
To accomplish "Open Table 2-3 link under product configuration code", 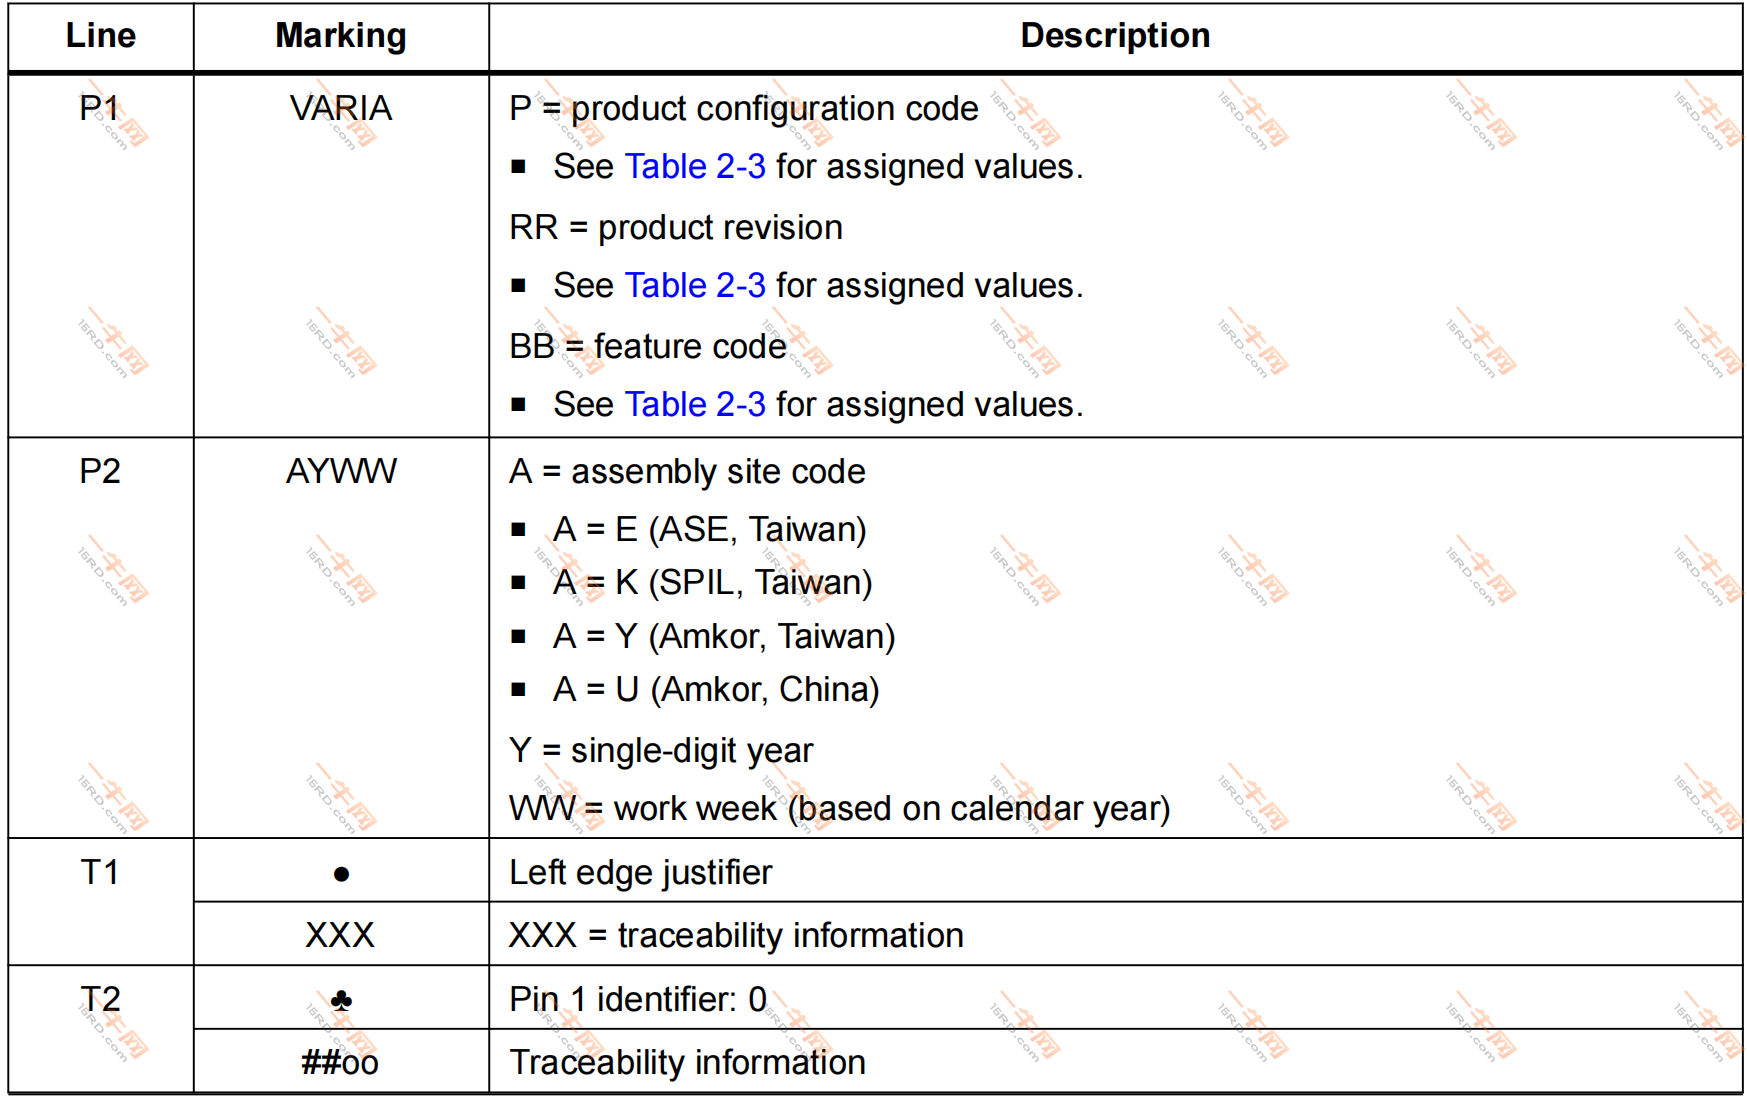I will [695, 167].
